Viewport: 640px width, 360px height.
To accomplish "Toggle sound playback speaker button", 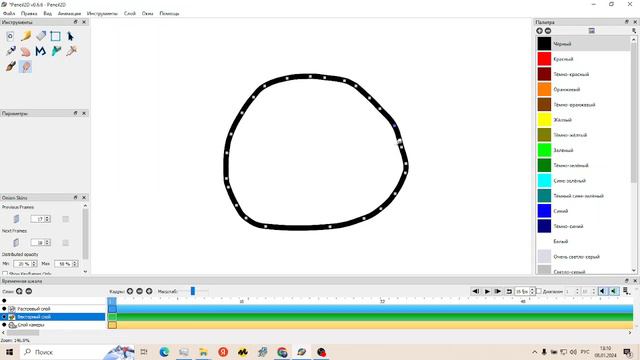I will pyautogui.click(x=603, y=291).
